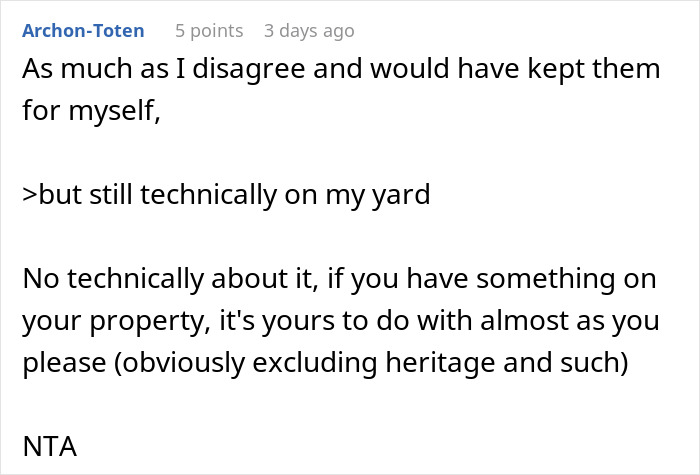The image size is (700, 475).
Task: Click the '>' quote marker before 'but'
Action: coord(29,194)
